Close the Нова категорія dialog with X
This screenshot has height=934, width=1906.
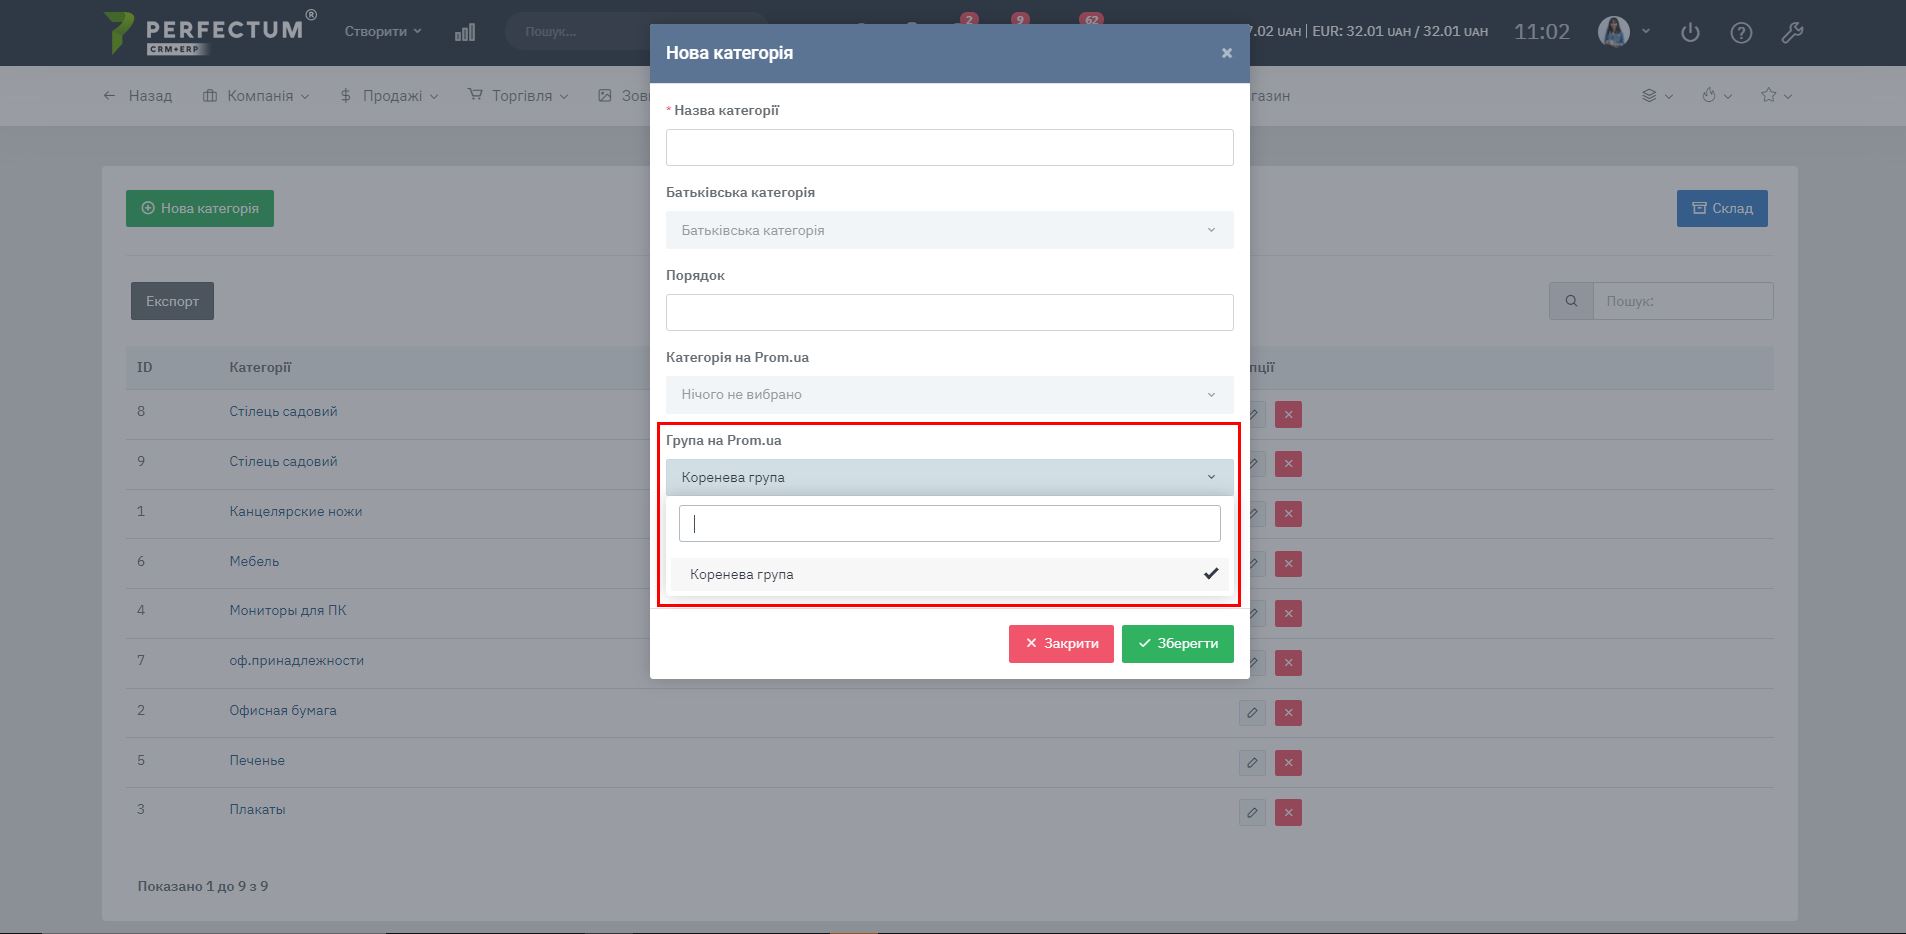[x=1227, y=53]
